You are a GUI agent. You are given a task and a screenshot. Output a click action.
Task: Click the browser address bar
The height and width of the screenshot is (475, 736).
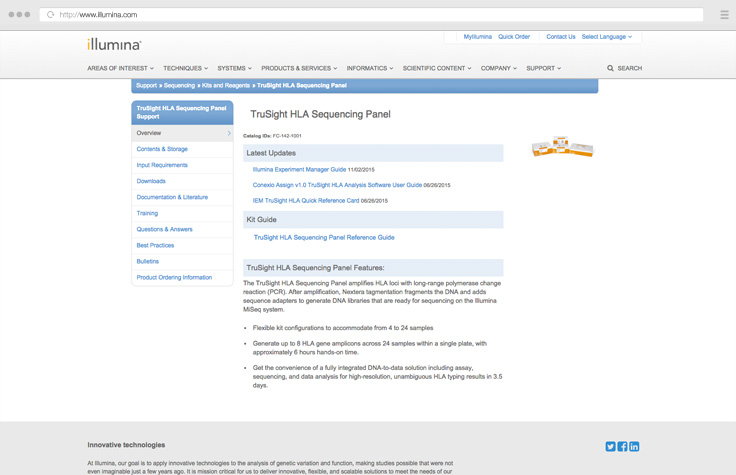point(370,15)
